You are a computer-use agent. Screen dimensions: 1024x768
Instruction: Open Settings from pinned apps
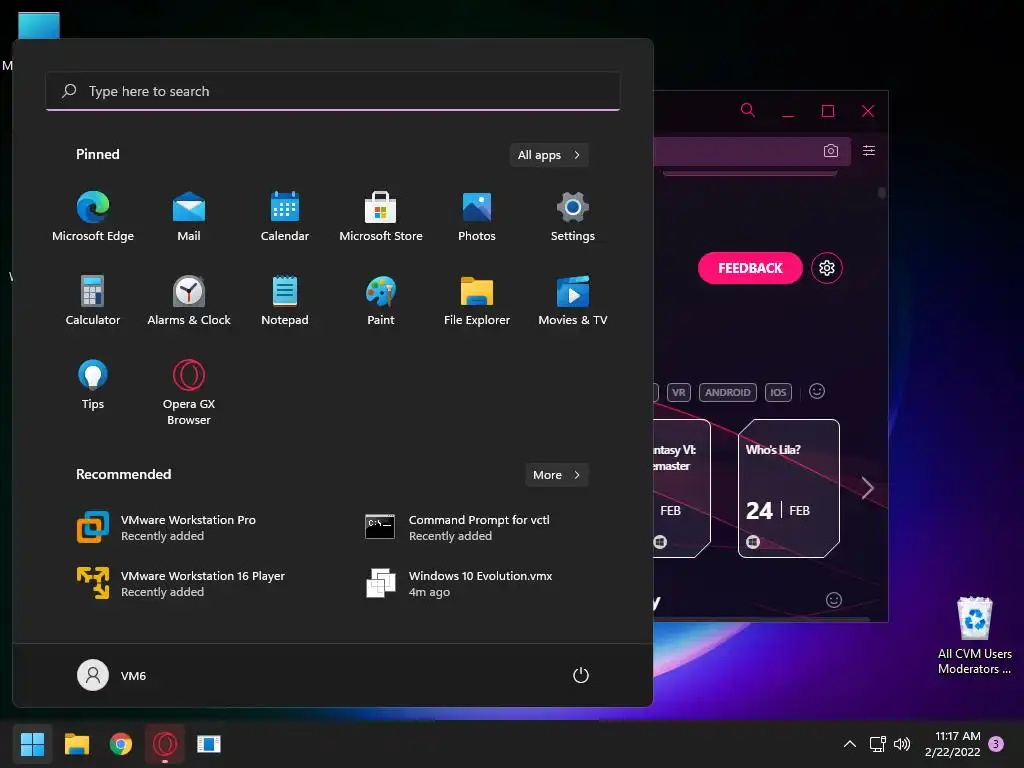click(x=573, y=217)
